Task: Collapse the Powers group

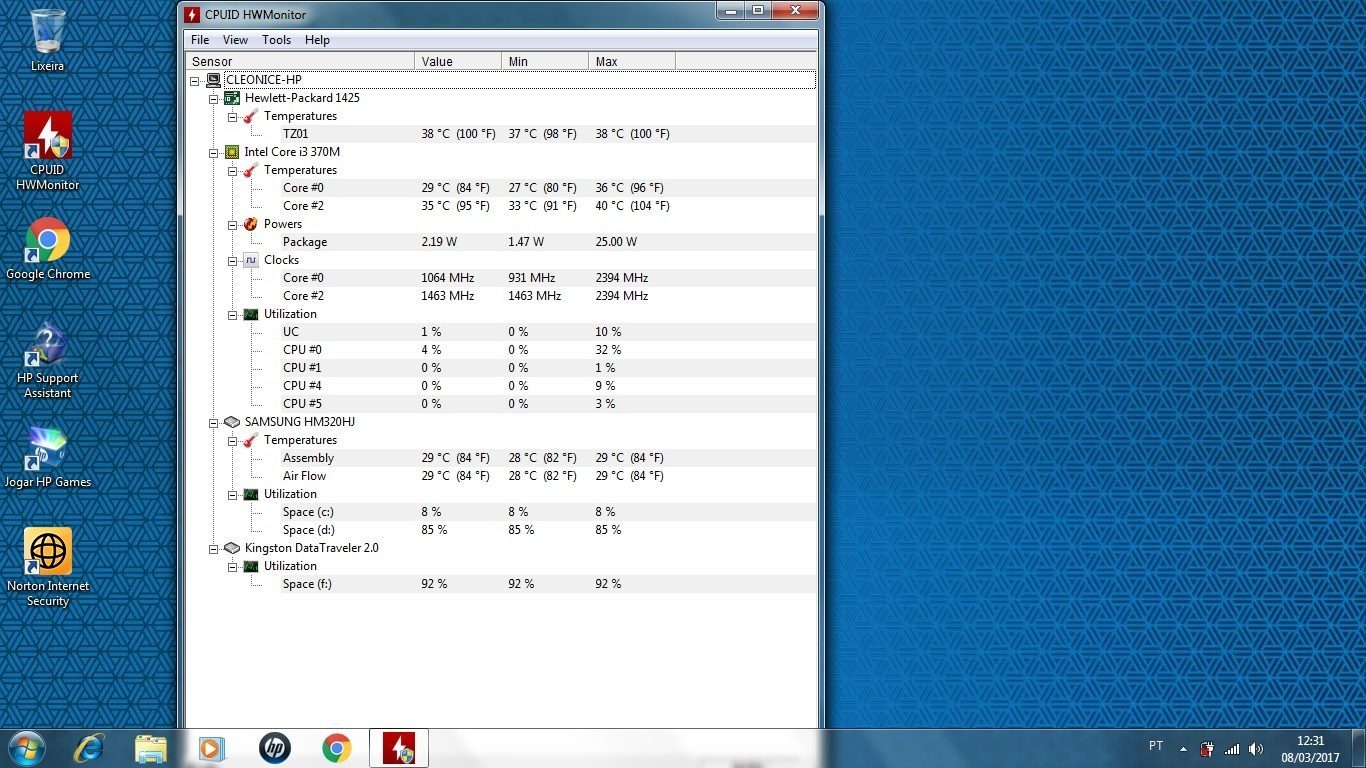Action: (x=233, y=225)
